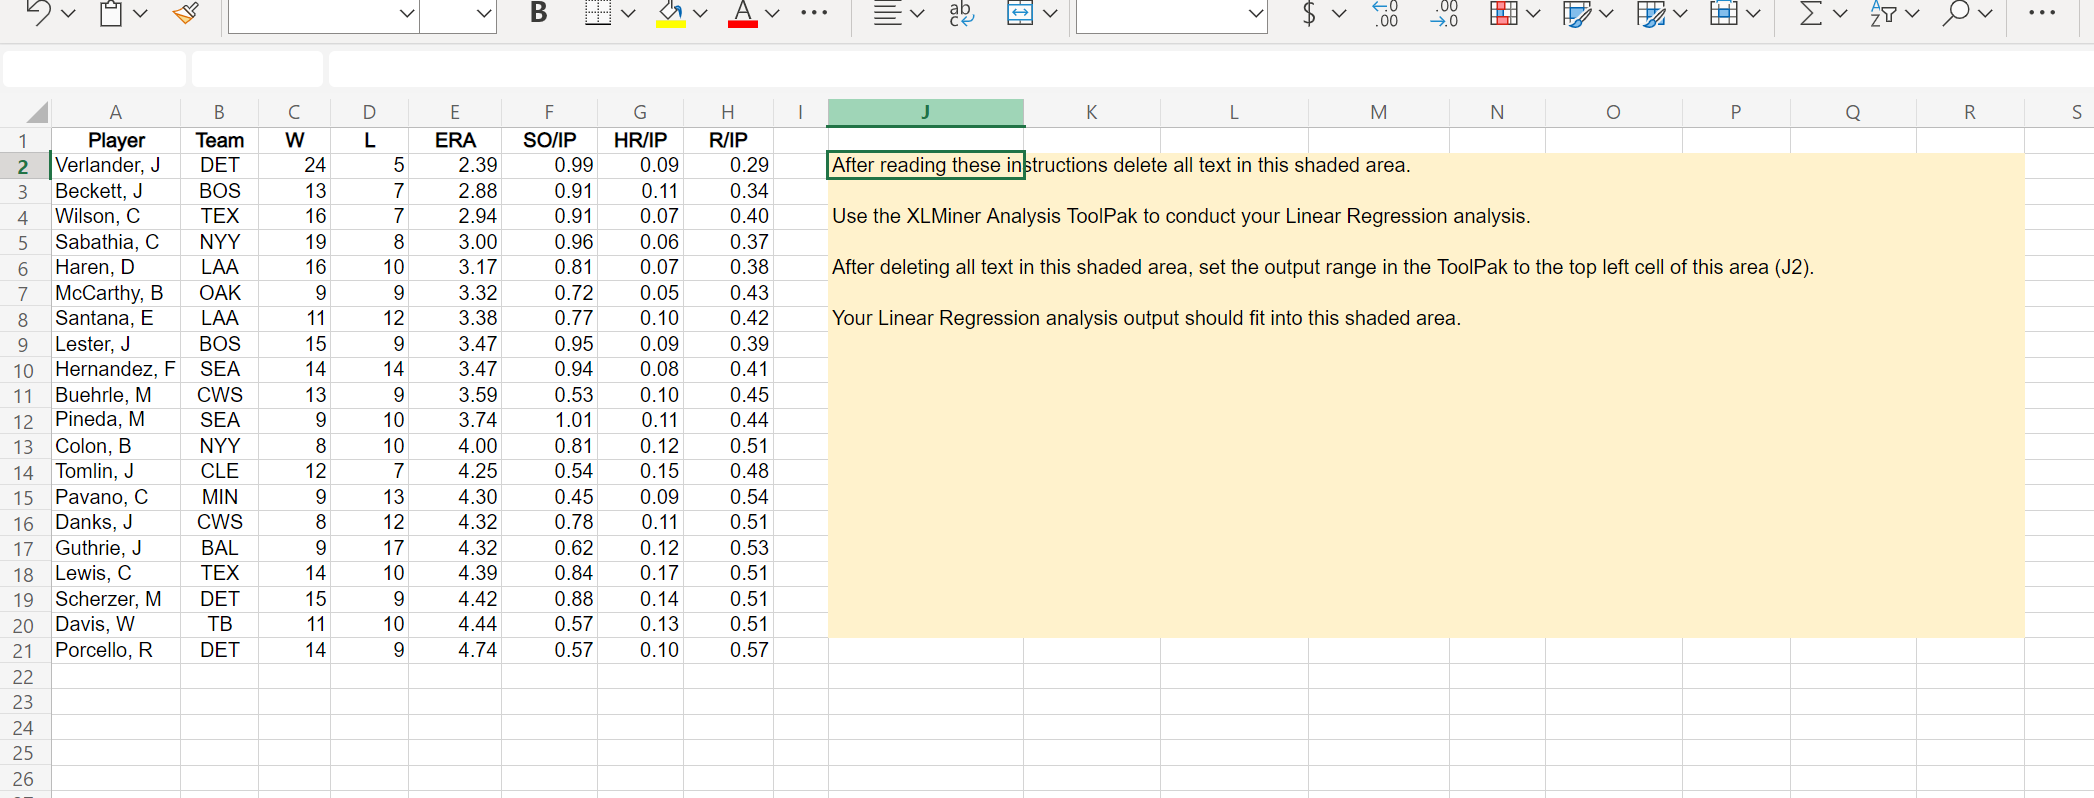Viewport: 2094px width, 798px height.
Task: Select the 'TB' team cell
Action: click(x=219, y=624)
